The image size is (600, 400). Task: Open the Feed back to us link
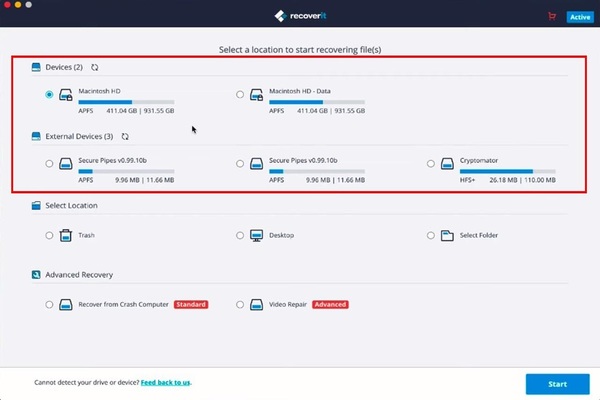(x=165, y=382)
